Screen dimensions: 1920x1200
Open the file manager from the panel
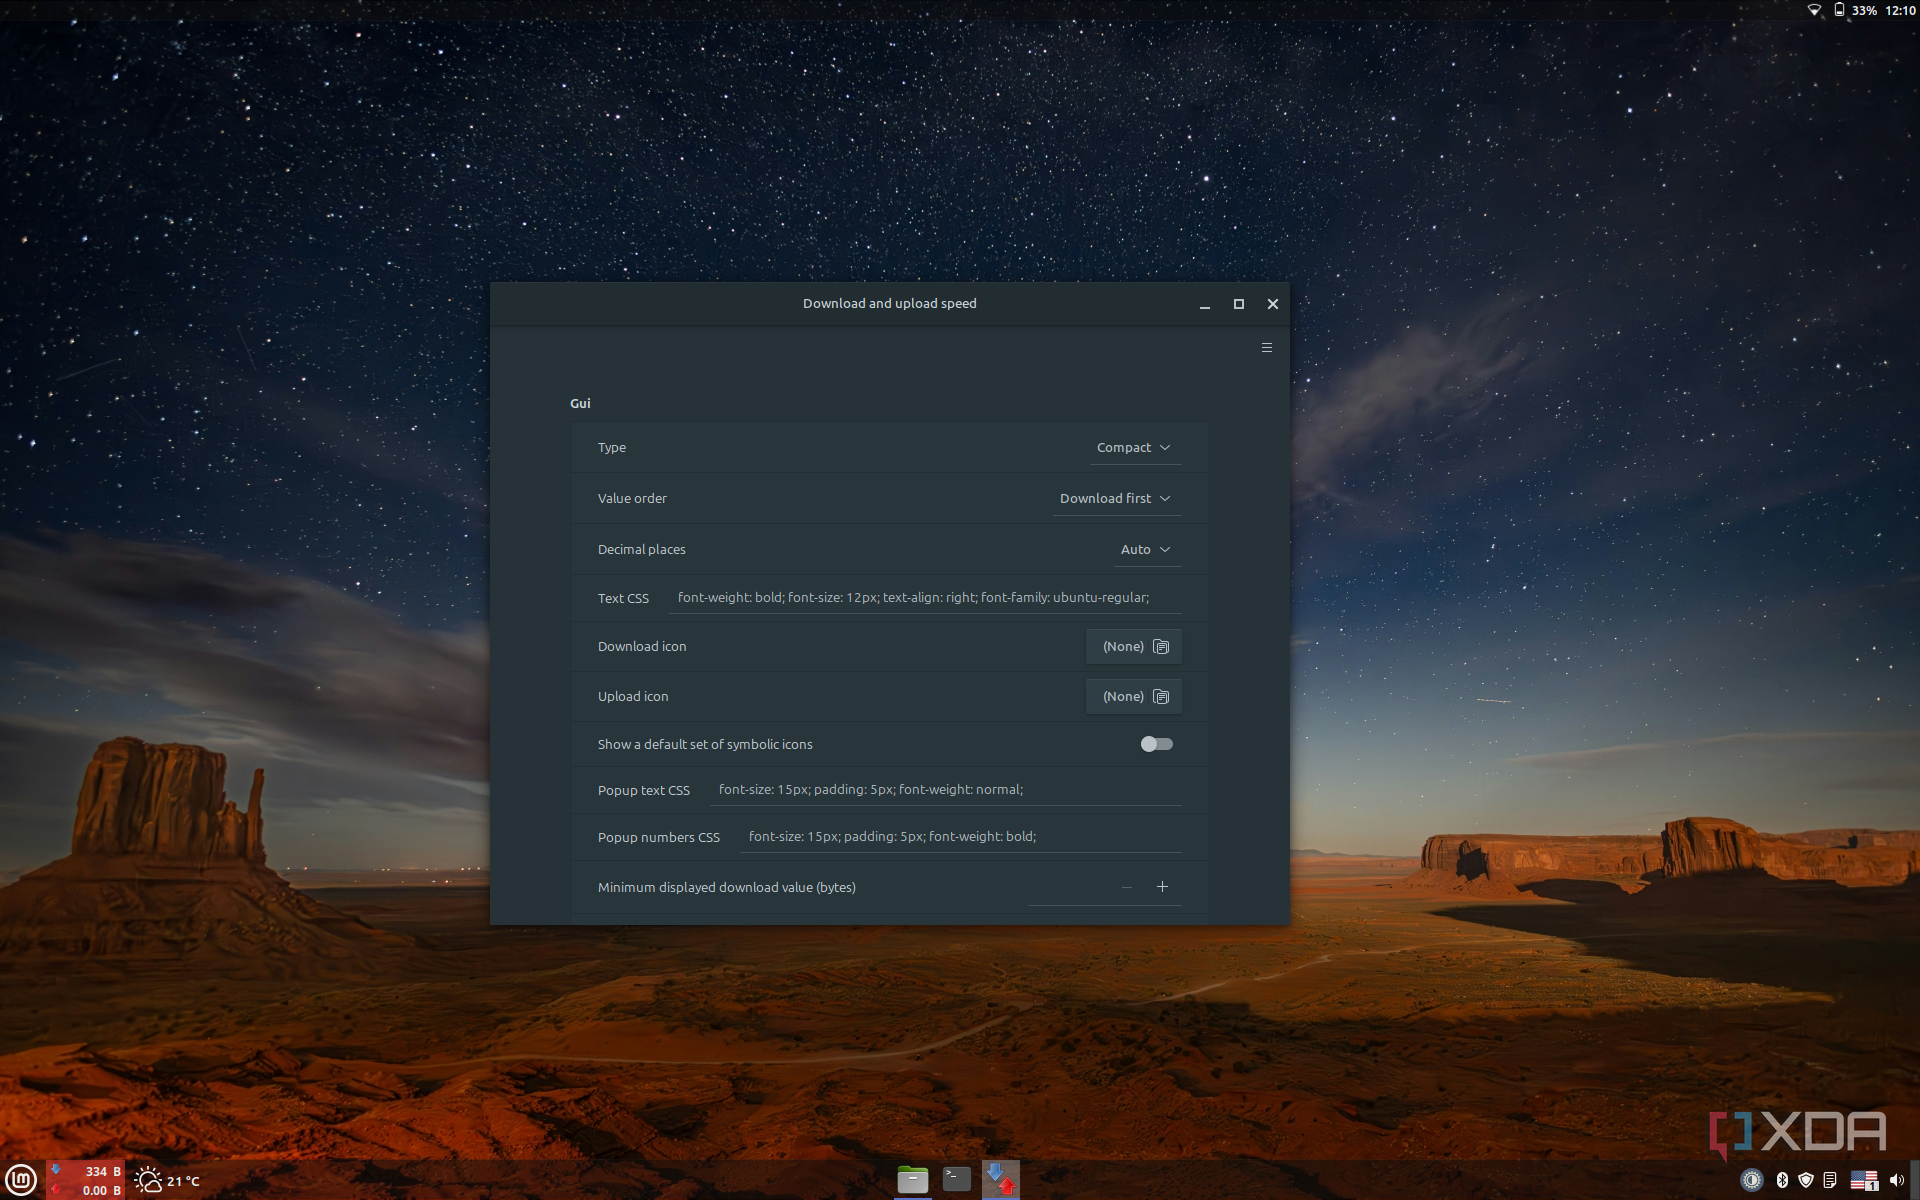912,1180
